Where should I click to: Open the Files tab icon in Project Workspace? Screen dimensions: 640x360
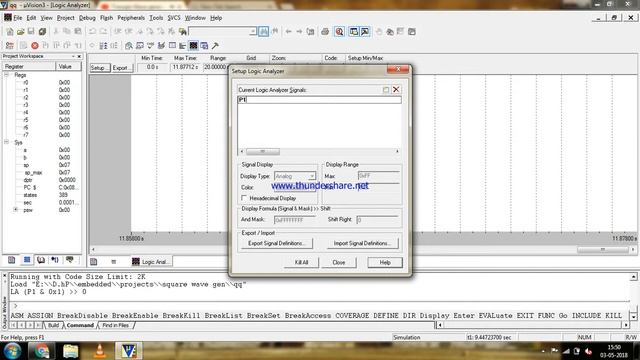pos(11,260)
